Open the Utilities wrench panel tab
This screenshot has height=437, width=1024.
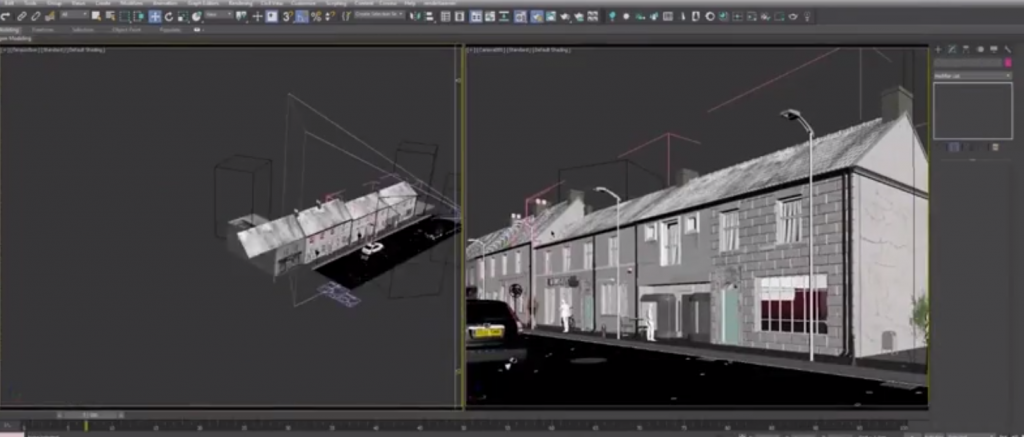pyautogui.click(x=1006, y=49)
